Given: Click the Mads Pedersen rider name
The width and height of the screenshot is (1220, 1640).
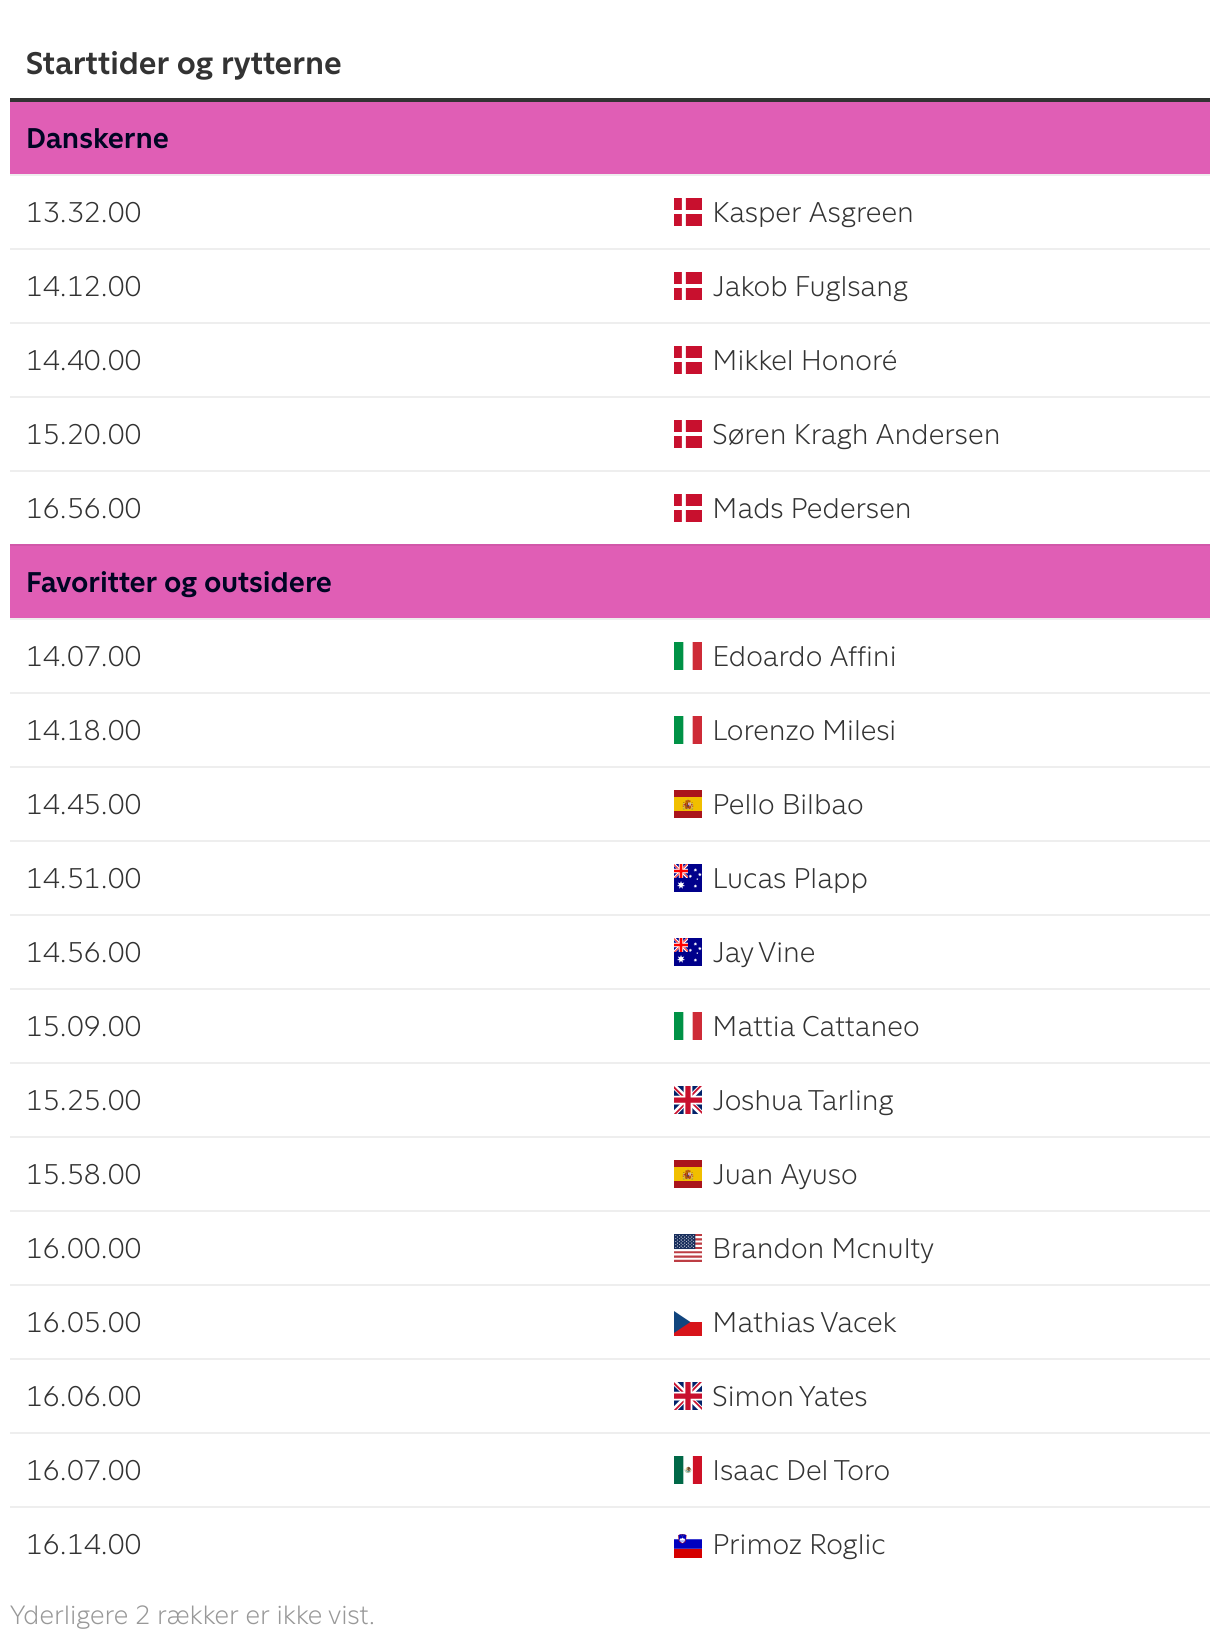Looking at the screenshot, I should point(811,508).
